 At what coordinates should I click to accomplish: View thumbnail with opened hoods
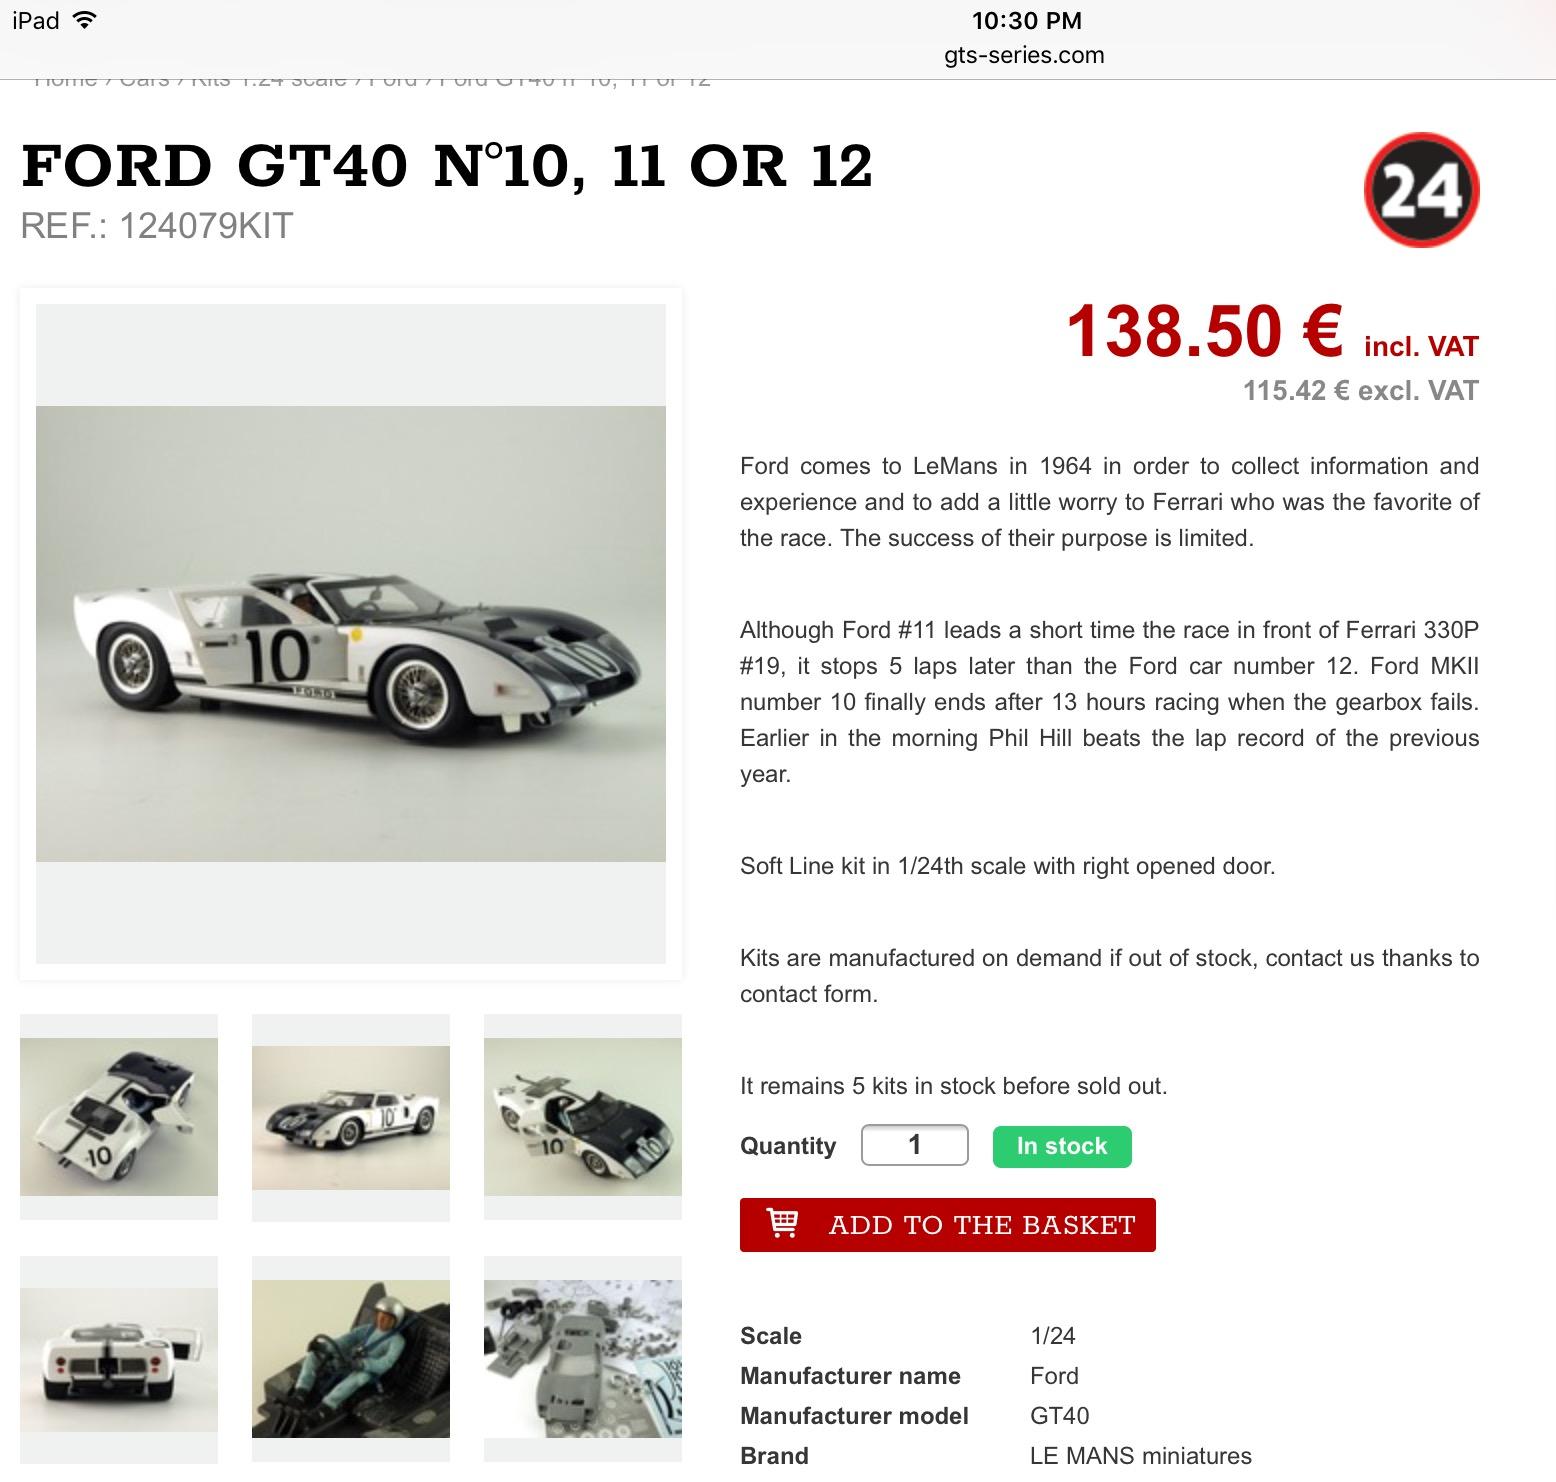pyautogui.click(x=583, y=1117)
